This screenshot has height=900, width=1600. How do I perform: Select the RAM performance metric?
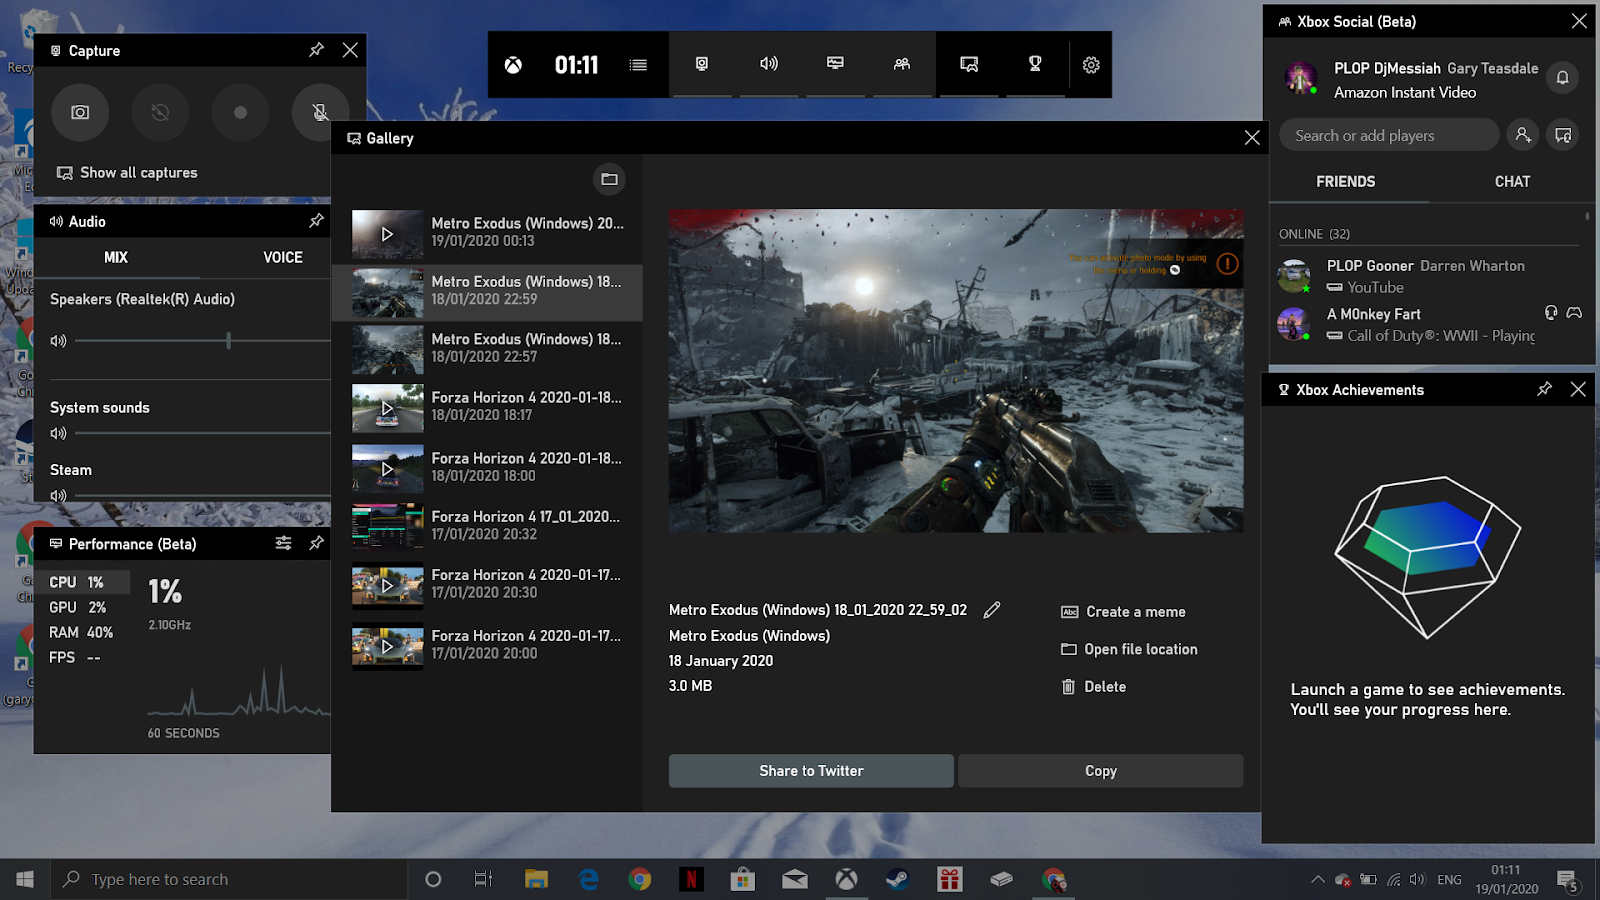(x=82, y=632)
